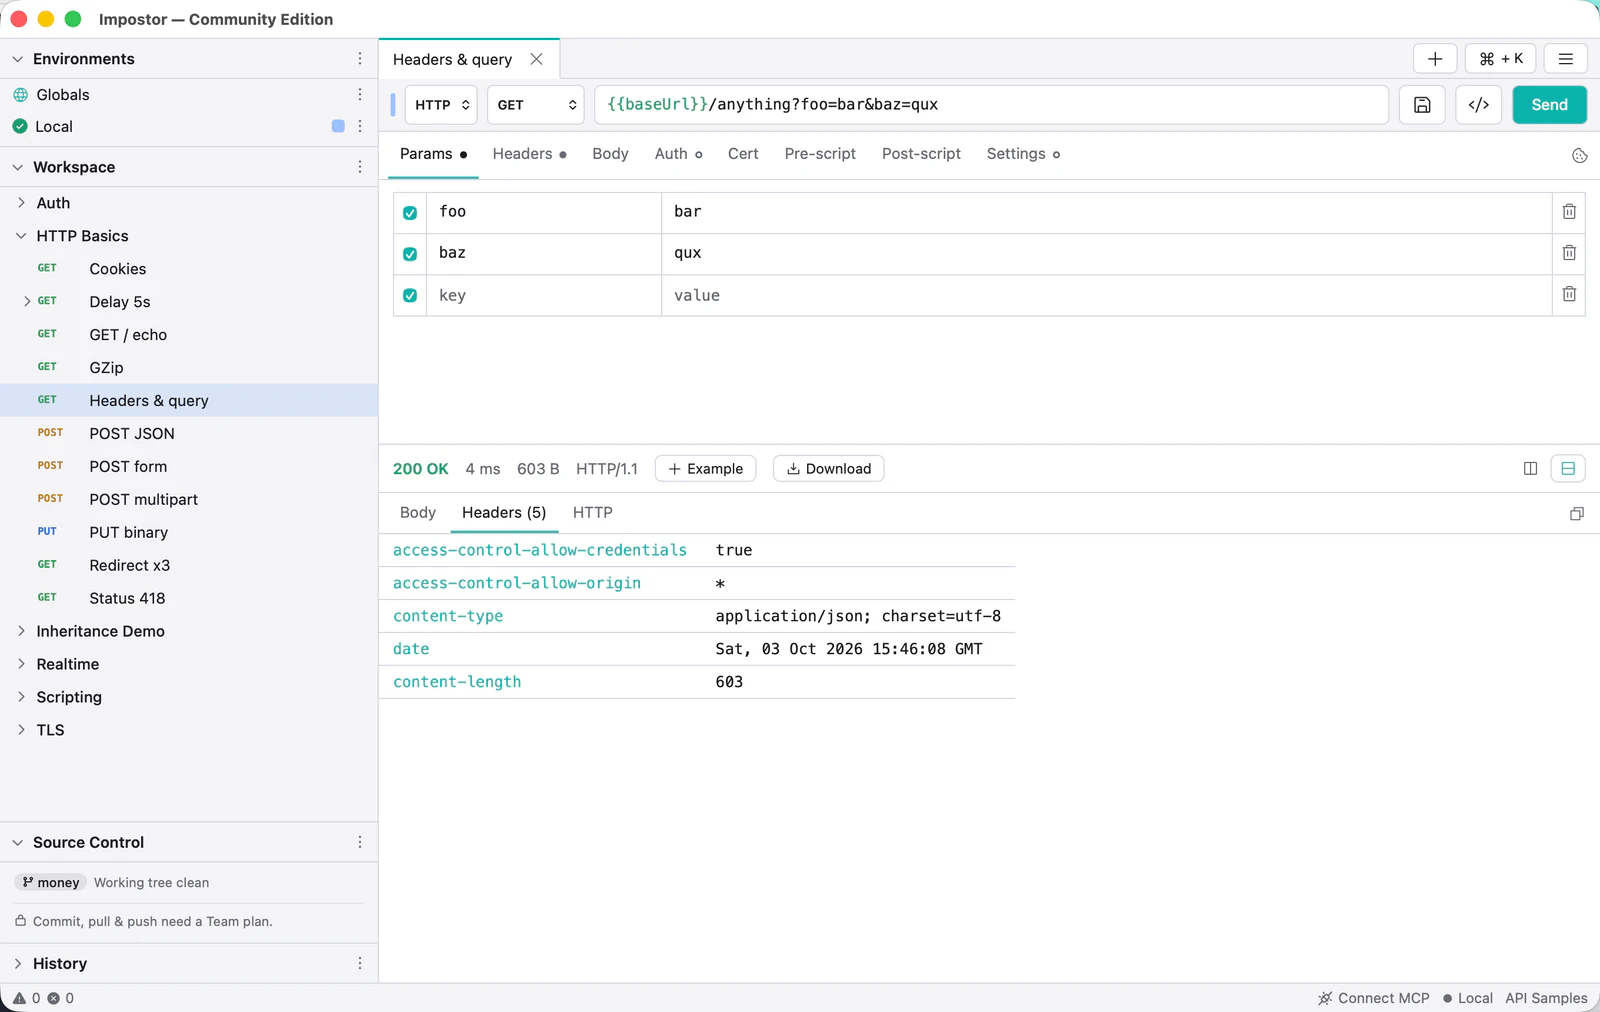
Task: Open the Environments panel options menu
Action: pyautogui.click(x=360, y=59)
